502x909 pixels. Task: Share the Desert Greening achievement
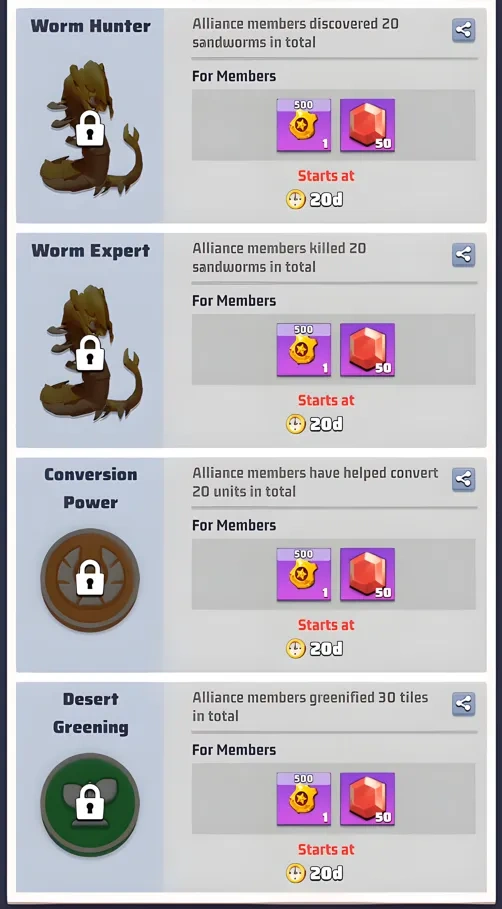[x=463, y=704]
